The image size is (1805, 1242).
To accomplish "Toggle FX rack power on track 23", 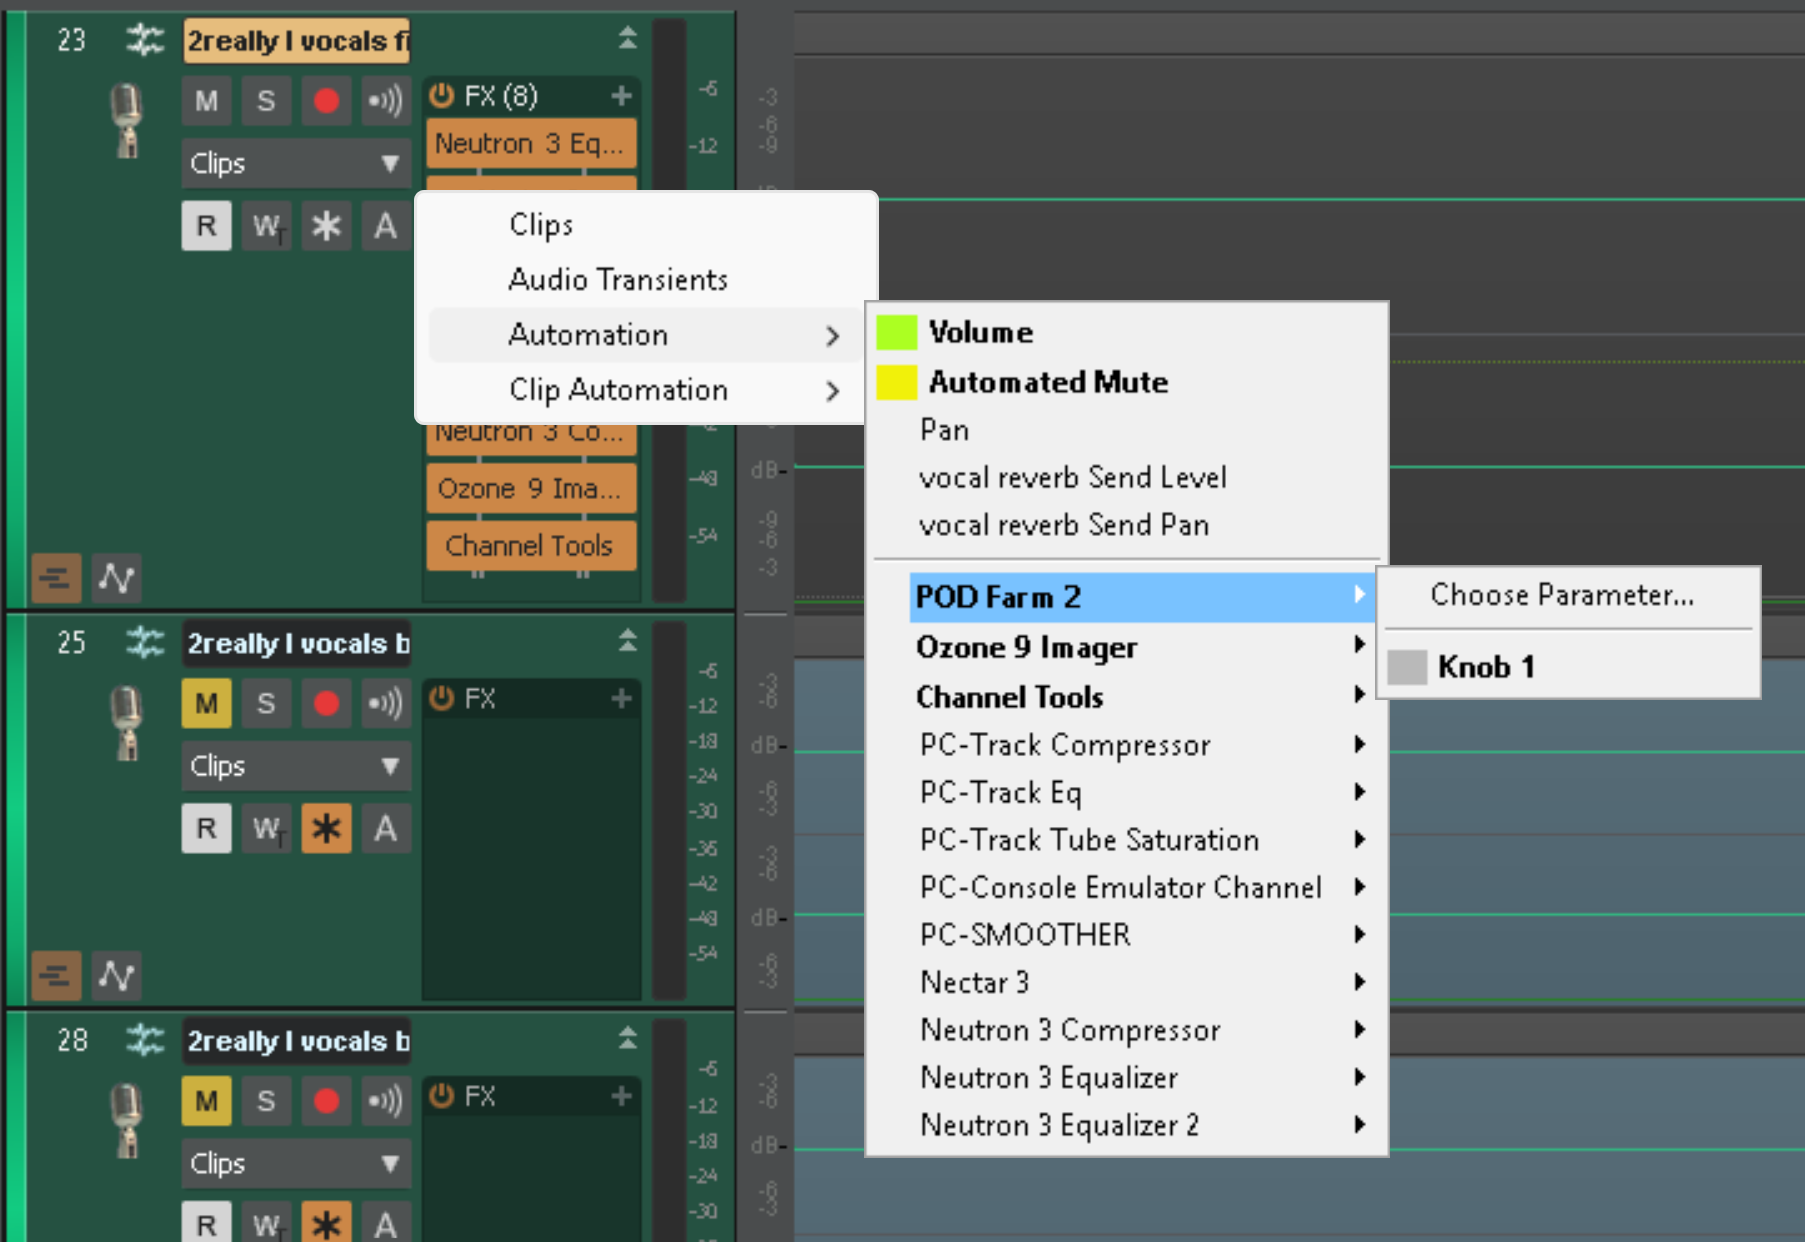I will click(441, 96).
